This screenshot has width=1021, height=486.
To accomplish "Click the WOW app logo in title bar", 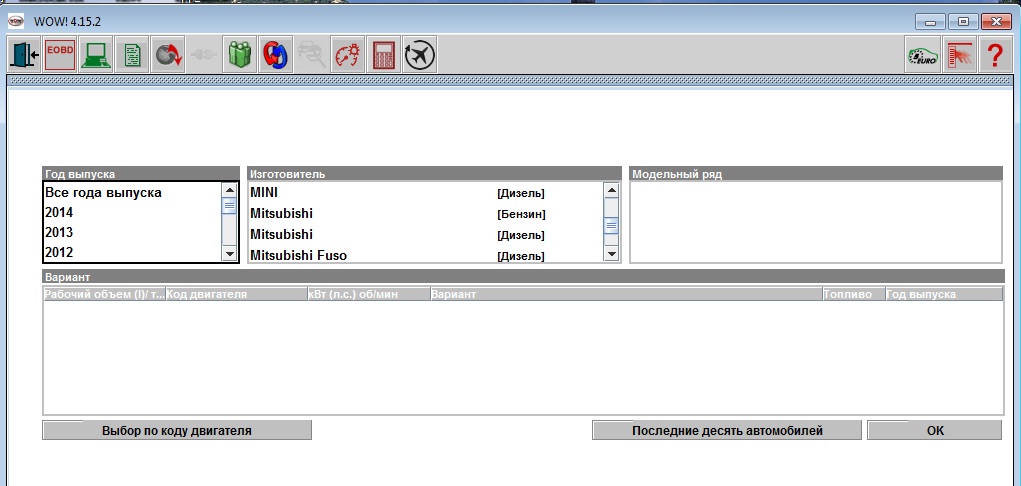I will click(16, 21).
